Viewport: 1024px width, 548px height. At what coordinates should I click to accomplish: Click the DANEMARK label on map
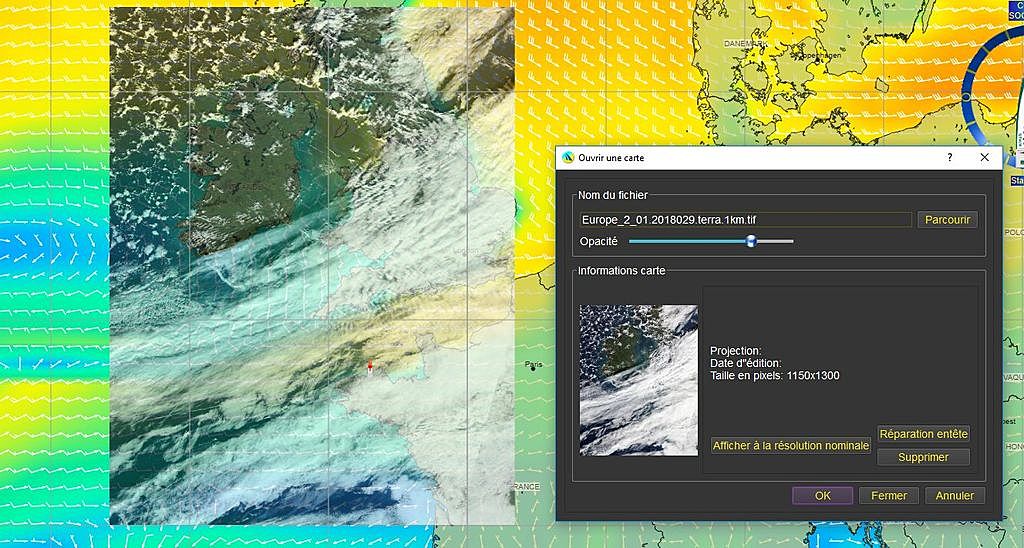[746, 43]
